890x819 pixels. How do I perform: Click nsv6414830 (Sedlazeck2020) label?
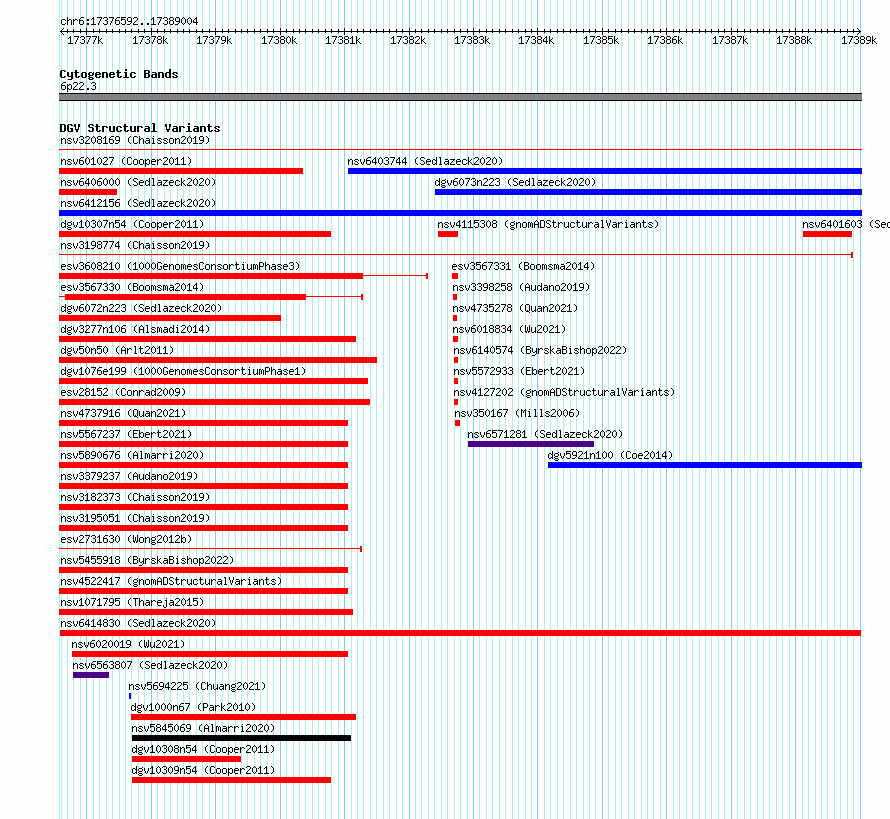pos(138,623)
